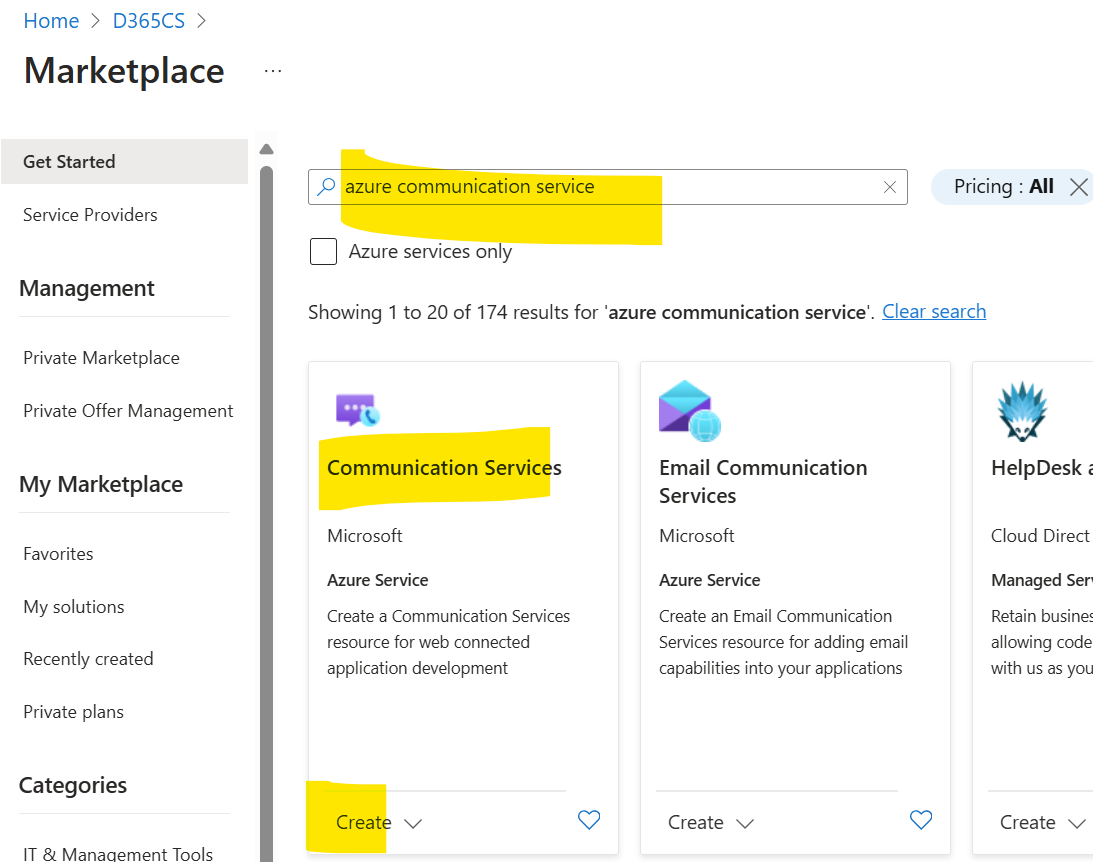Click 'Create a Communication Services resource' description
The height and width of the screenshot is (862, 1093).
pos(448,642)
